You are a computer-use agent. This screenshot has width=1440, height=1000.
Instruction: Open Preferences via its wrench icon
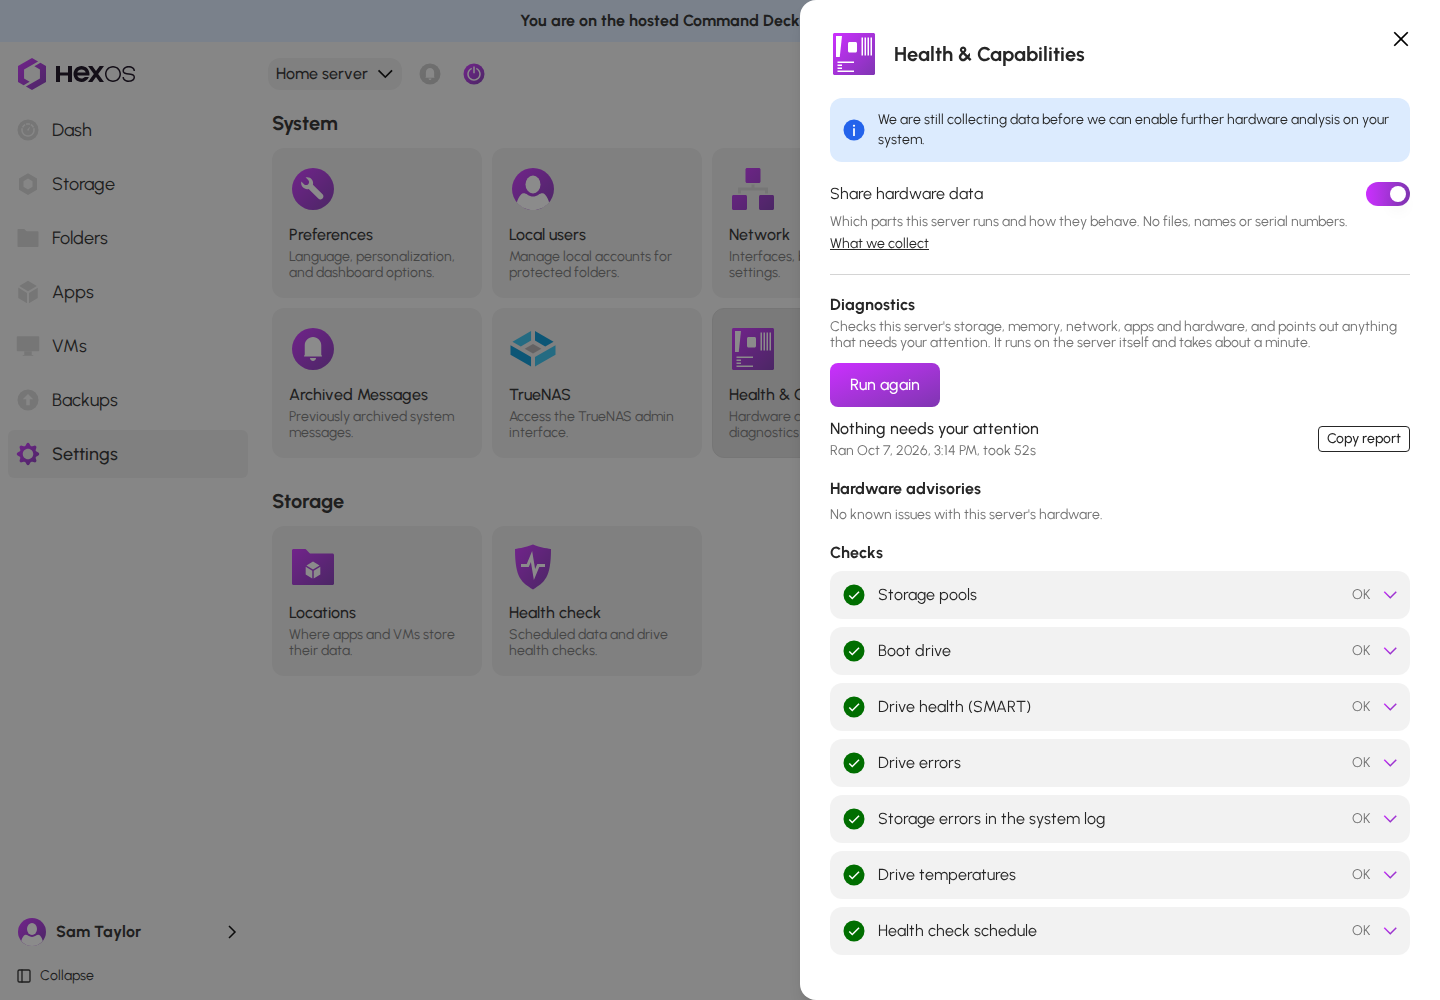pyautogui.click(x=313, y=189)
